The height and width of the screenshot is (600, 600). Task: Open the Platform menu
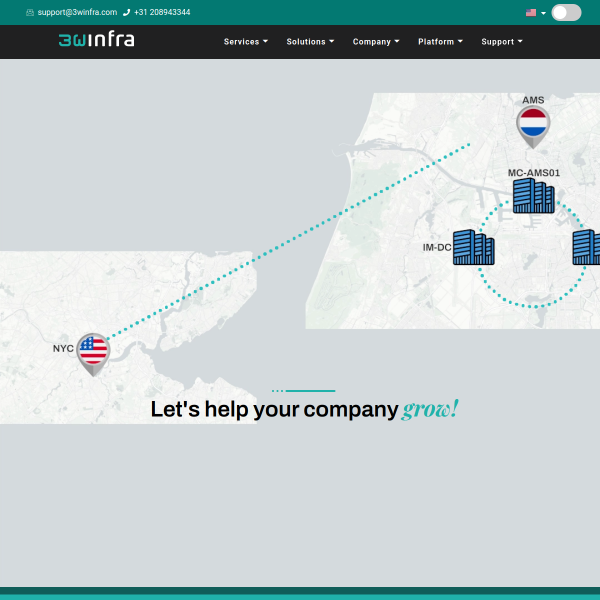[440, 42]
